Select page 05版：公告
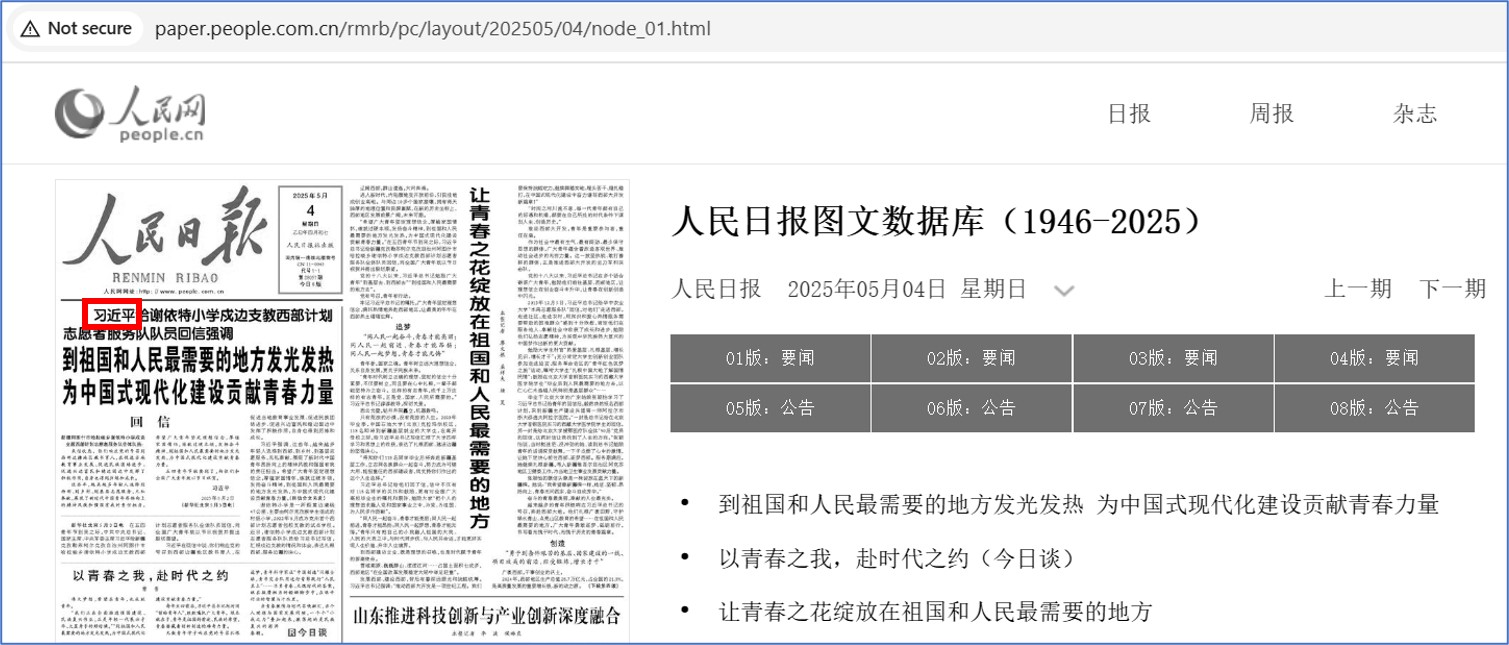The height and width of the screenshot is (645, 1509). click(770, 408)
